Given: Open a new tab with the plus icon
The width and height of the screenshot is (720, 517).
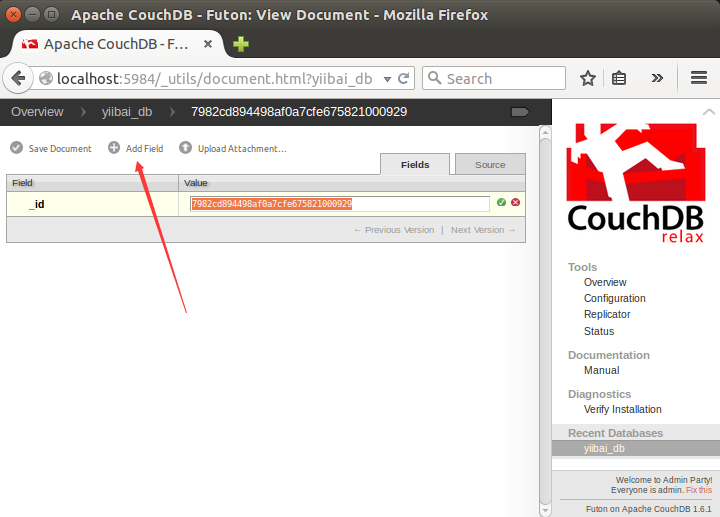Looking at the screenshot, I should tap(241, 44).
